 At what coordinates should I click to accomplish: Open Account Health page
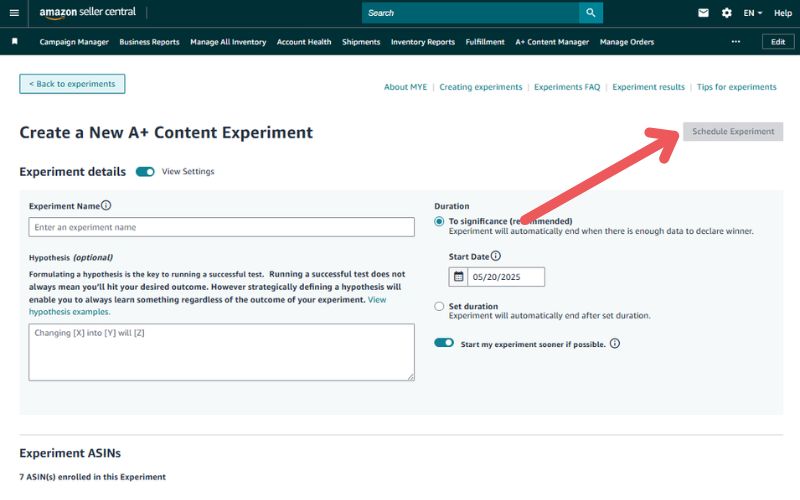coord(304,42)
